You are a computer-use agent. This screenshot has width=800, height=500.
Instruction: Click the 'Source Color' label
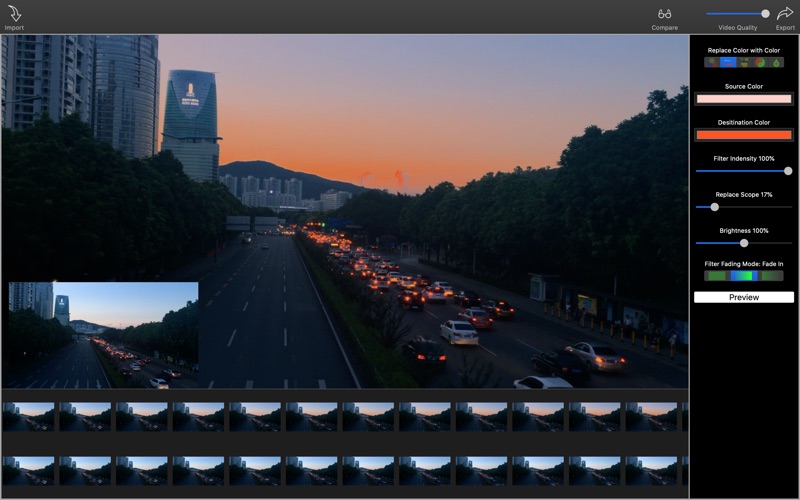pos(744,86)
